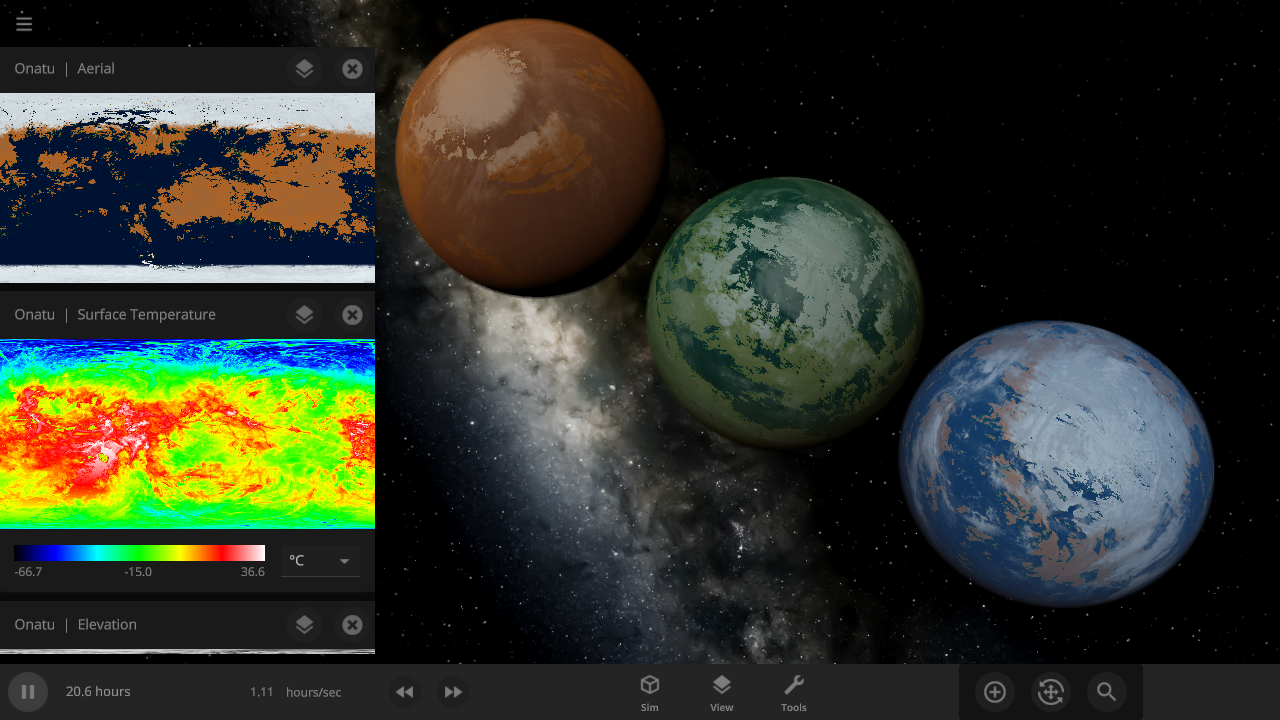Click the 1.11 hours/sec speed value
The height and width of the screenshot is (720, 1280).
(295, 692)
